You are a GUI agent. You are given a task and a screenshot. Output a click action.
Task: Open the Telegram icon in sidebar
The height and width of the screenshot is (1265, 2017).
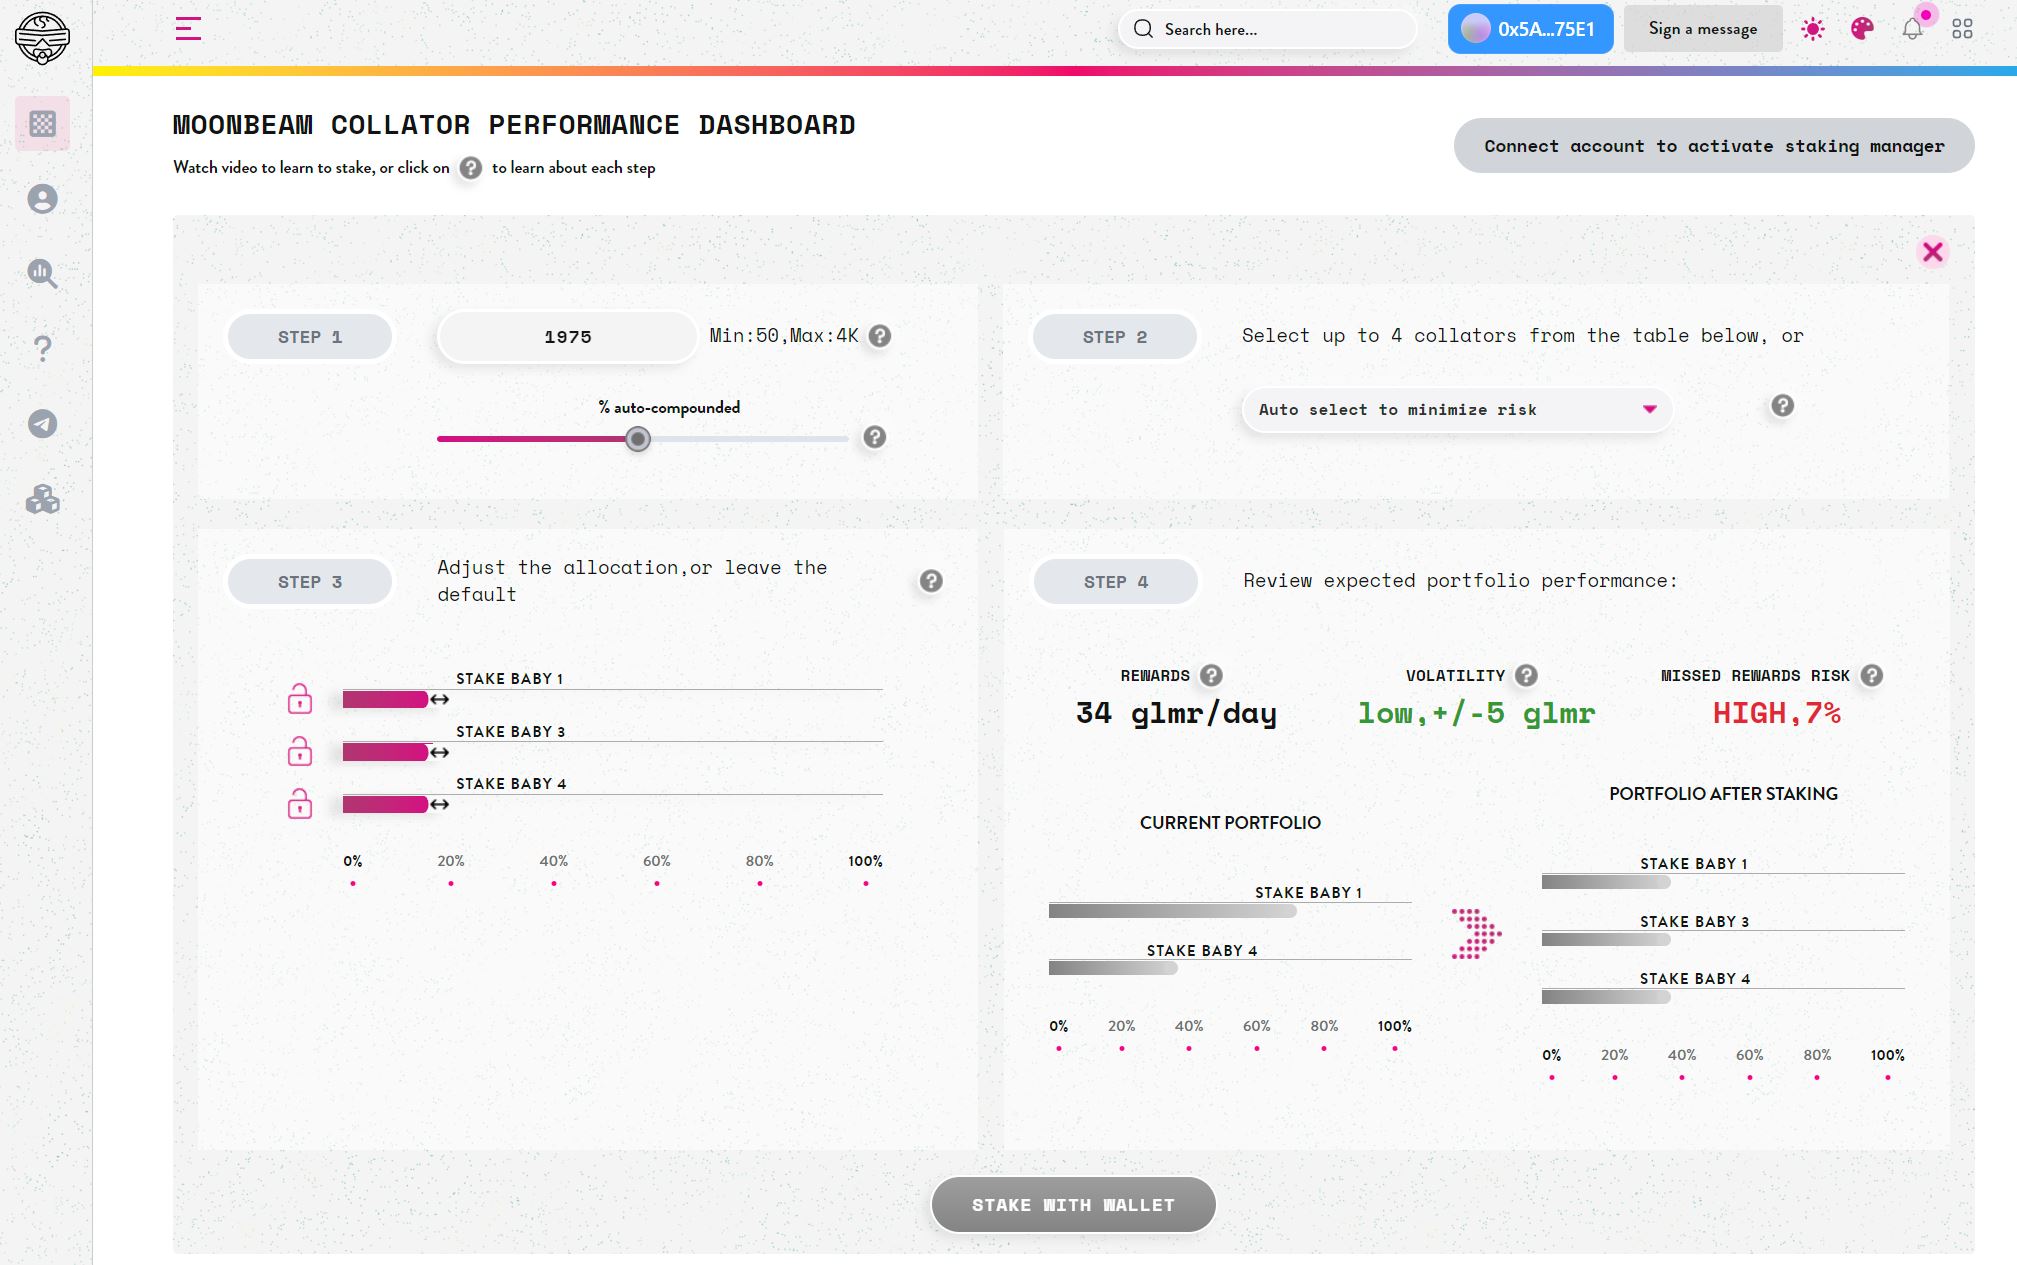coord(42,424)
